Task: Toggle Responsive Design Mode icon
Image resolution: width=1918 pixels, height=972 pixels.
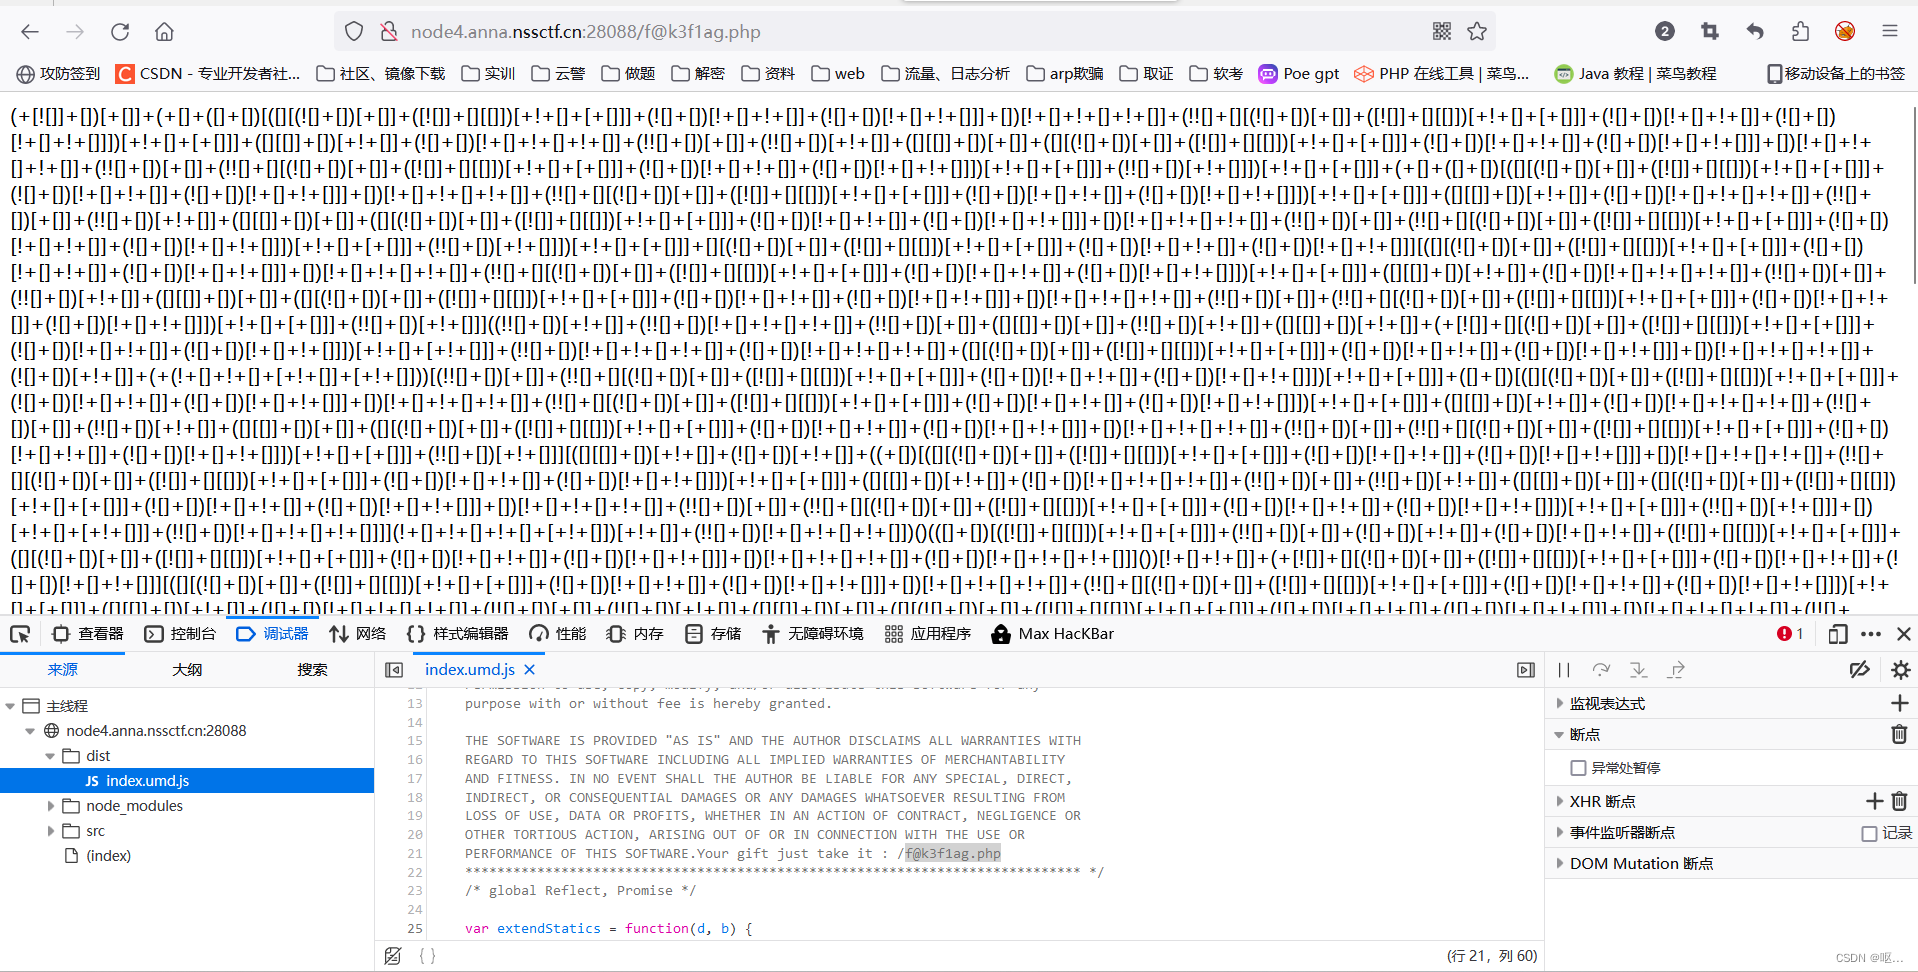Action: 1837,633
